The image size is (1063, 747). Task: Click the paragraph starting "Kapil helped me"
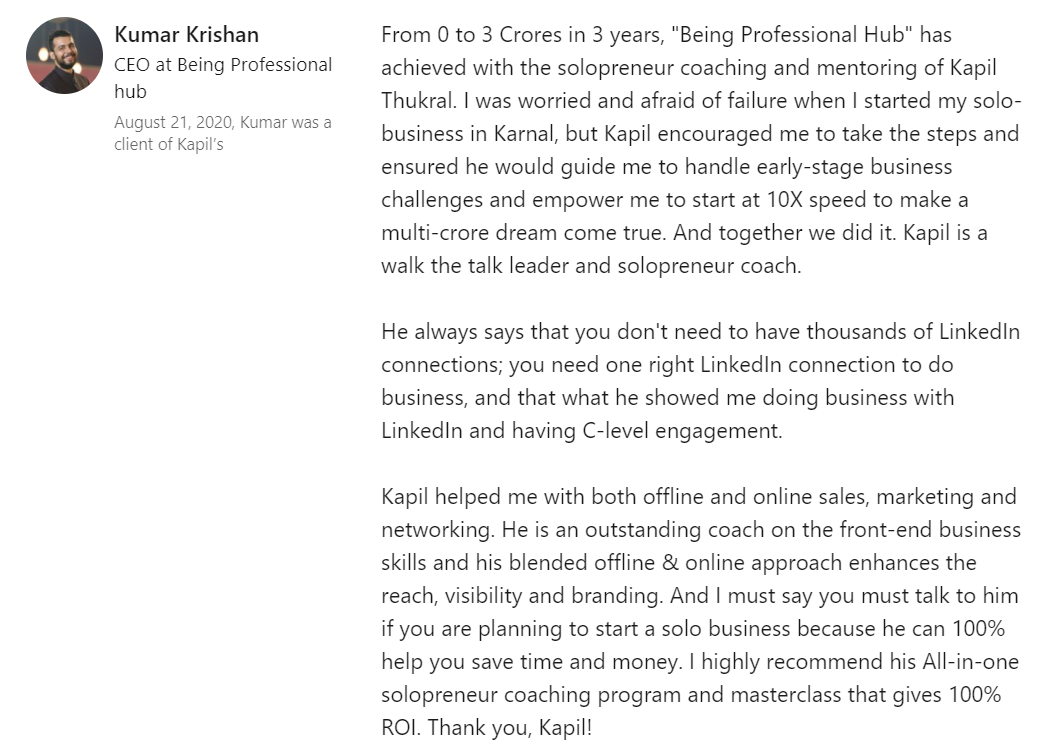(700, 611)
